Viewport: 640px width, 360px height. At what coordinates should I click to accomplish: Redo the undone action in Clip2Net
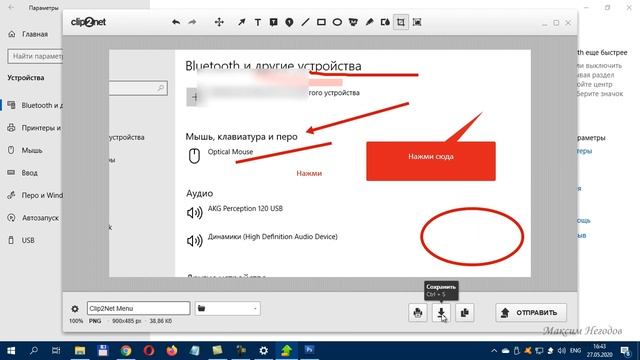point(192,22)
